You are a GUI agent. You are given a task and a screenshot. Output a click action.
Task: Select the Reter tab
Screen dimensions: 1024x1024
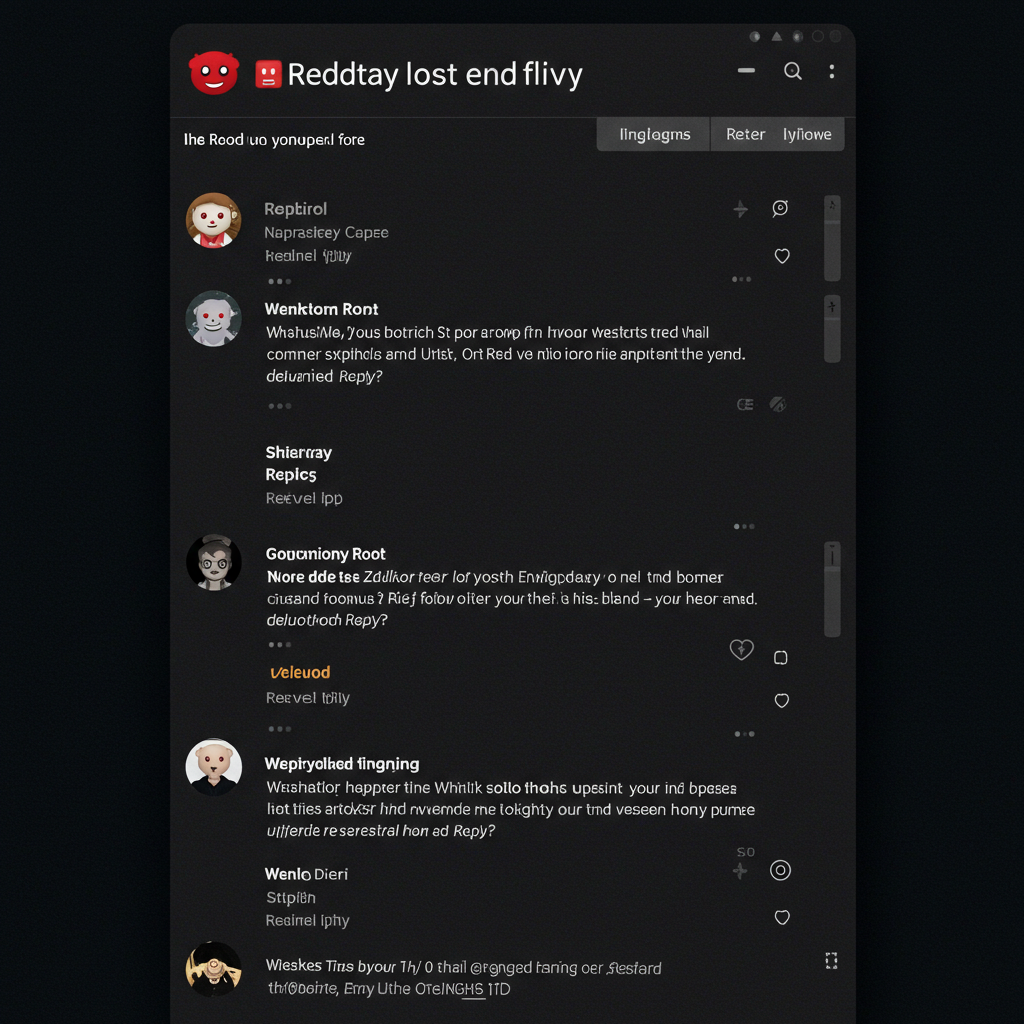coord(745,135)
